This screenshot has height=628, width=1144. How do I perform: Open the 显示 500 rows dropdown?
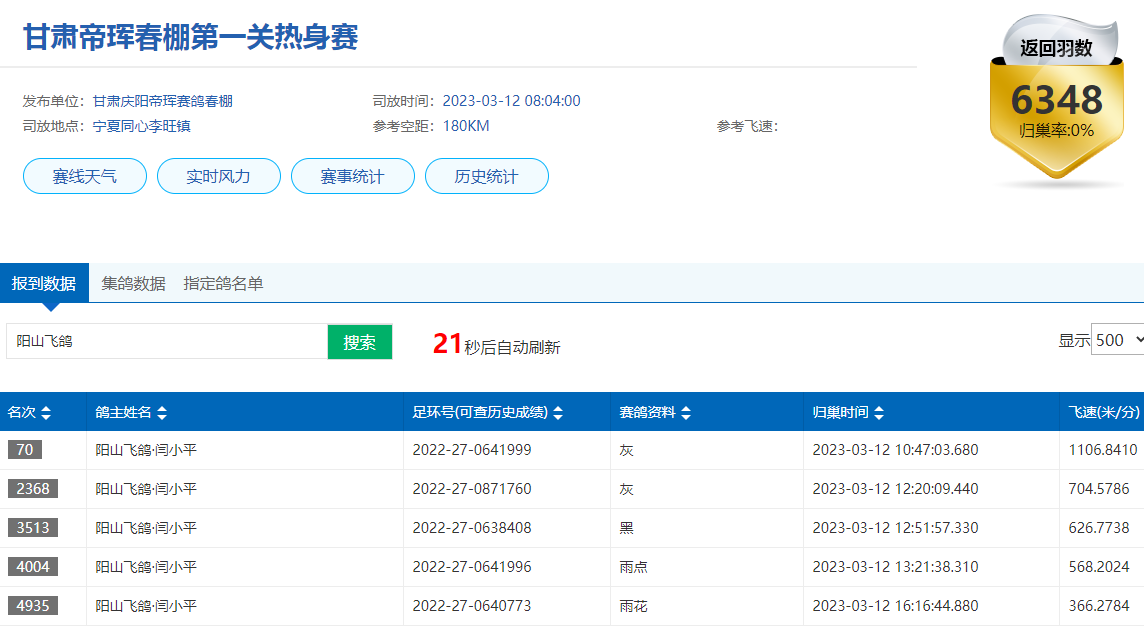pos(1117,340)
